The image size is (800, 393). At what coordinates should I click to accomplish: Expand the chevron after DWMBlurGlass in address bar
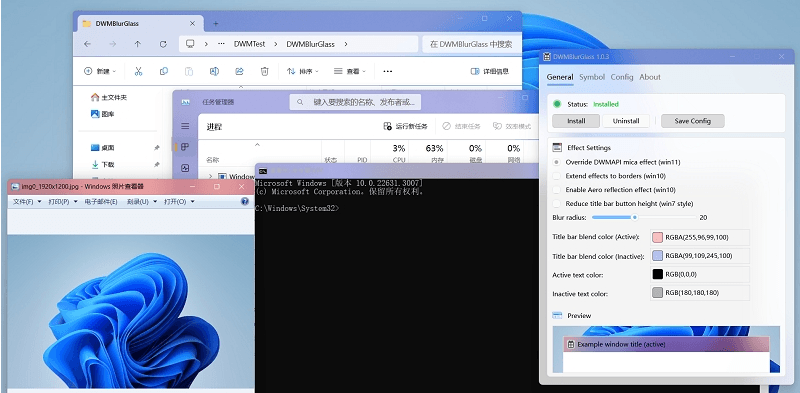tap(346, 44)
